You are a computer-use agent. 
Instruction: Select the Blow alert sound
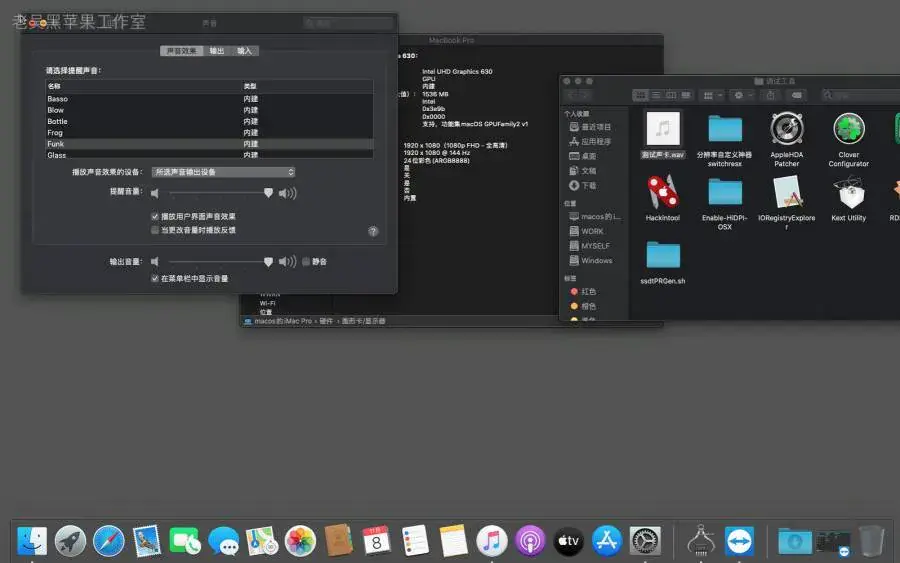(210, 110)
